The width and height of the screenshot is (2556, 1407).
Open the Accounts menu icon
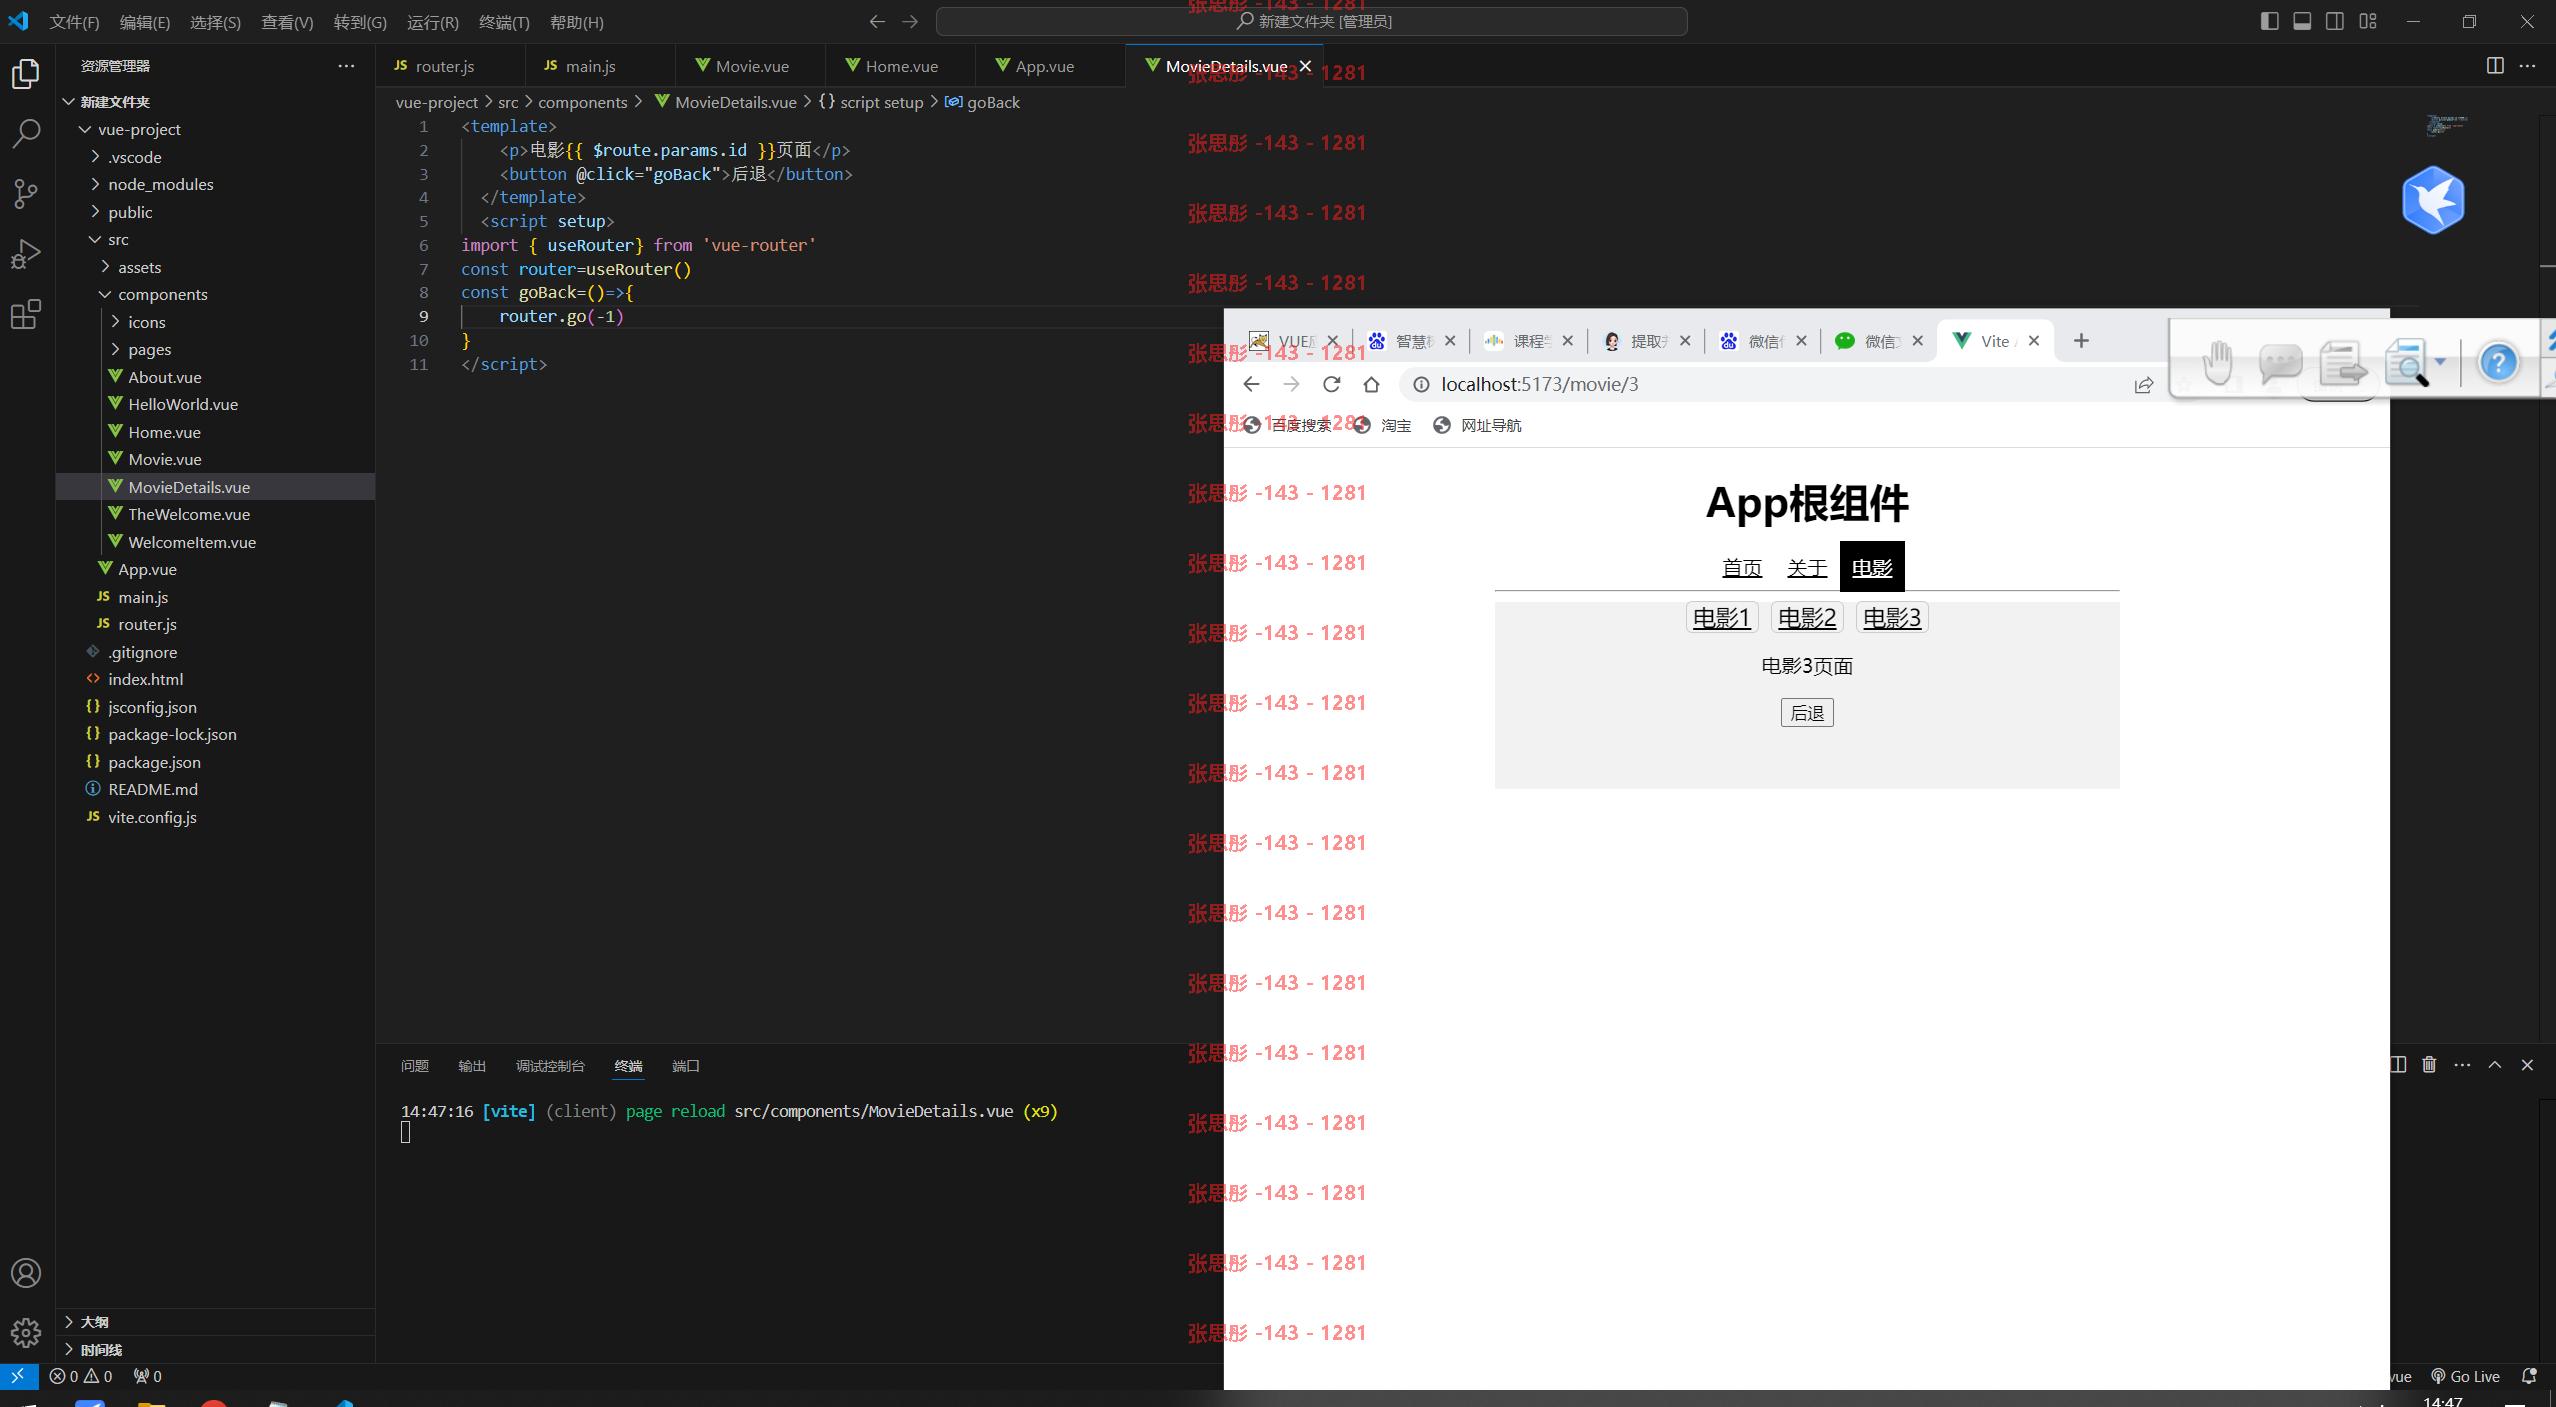click(x=26, y=1273)
